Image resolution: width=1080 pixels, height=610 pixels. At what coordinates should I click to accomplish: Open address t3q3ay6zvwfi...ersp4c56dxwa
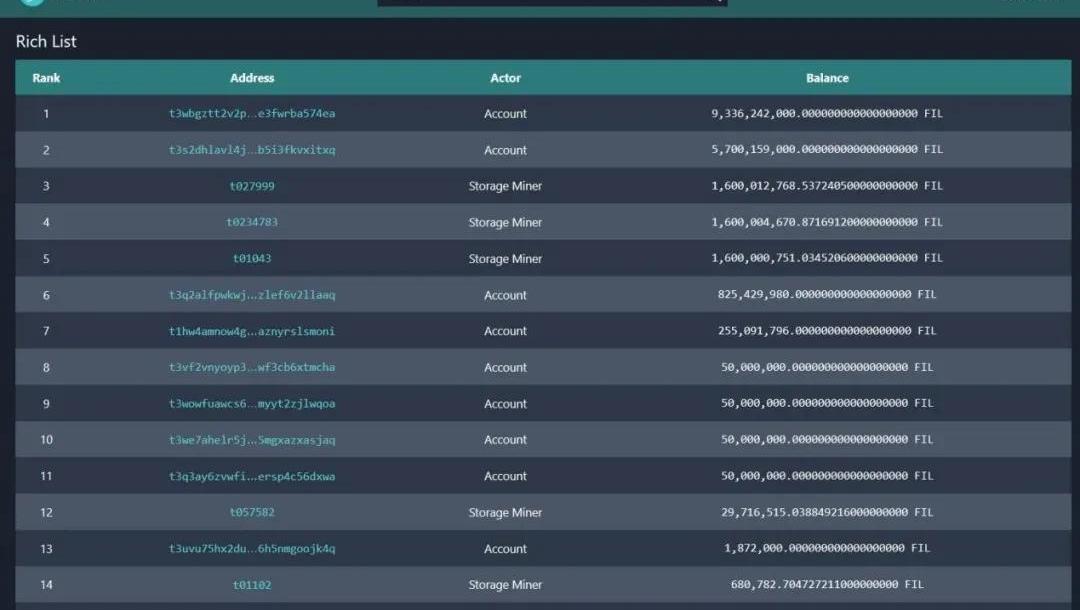point(252,477)
